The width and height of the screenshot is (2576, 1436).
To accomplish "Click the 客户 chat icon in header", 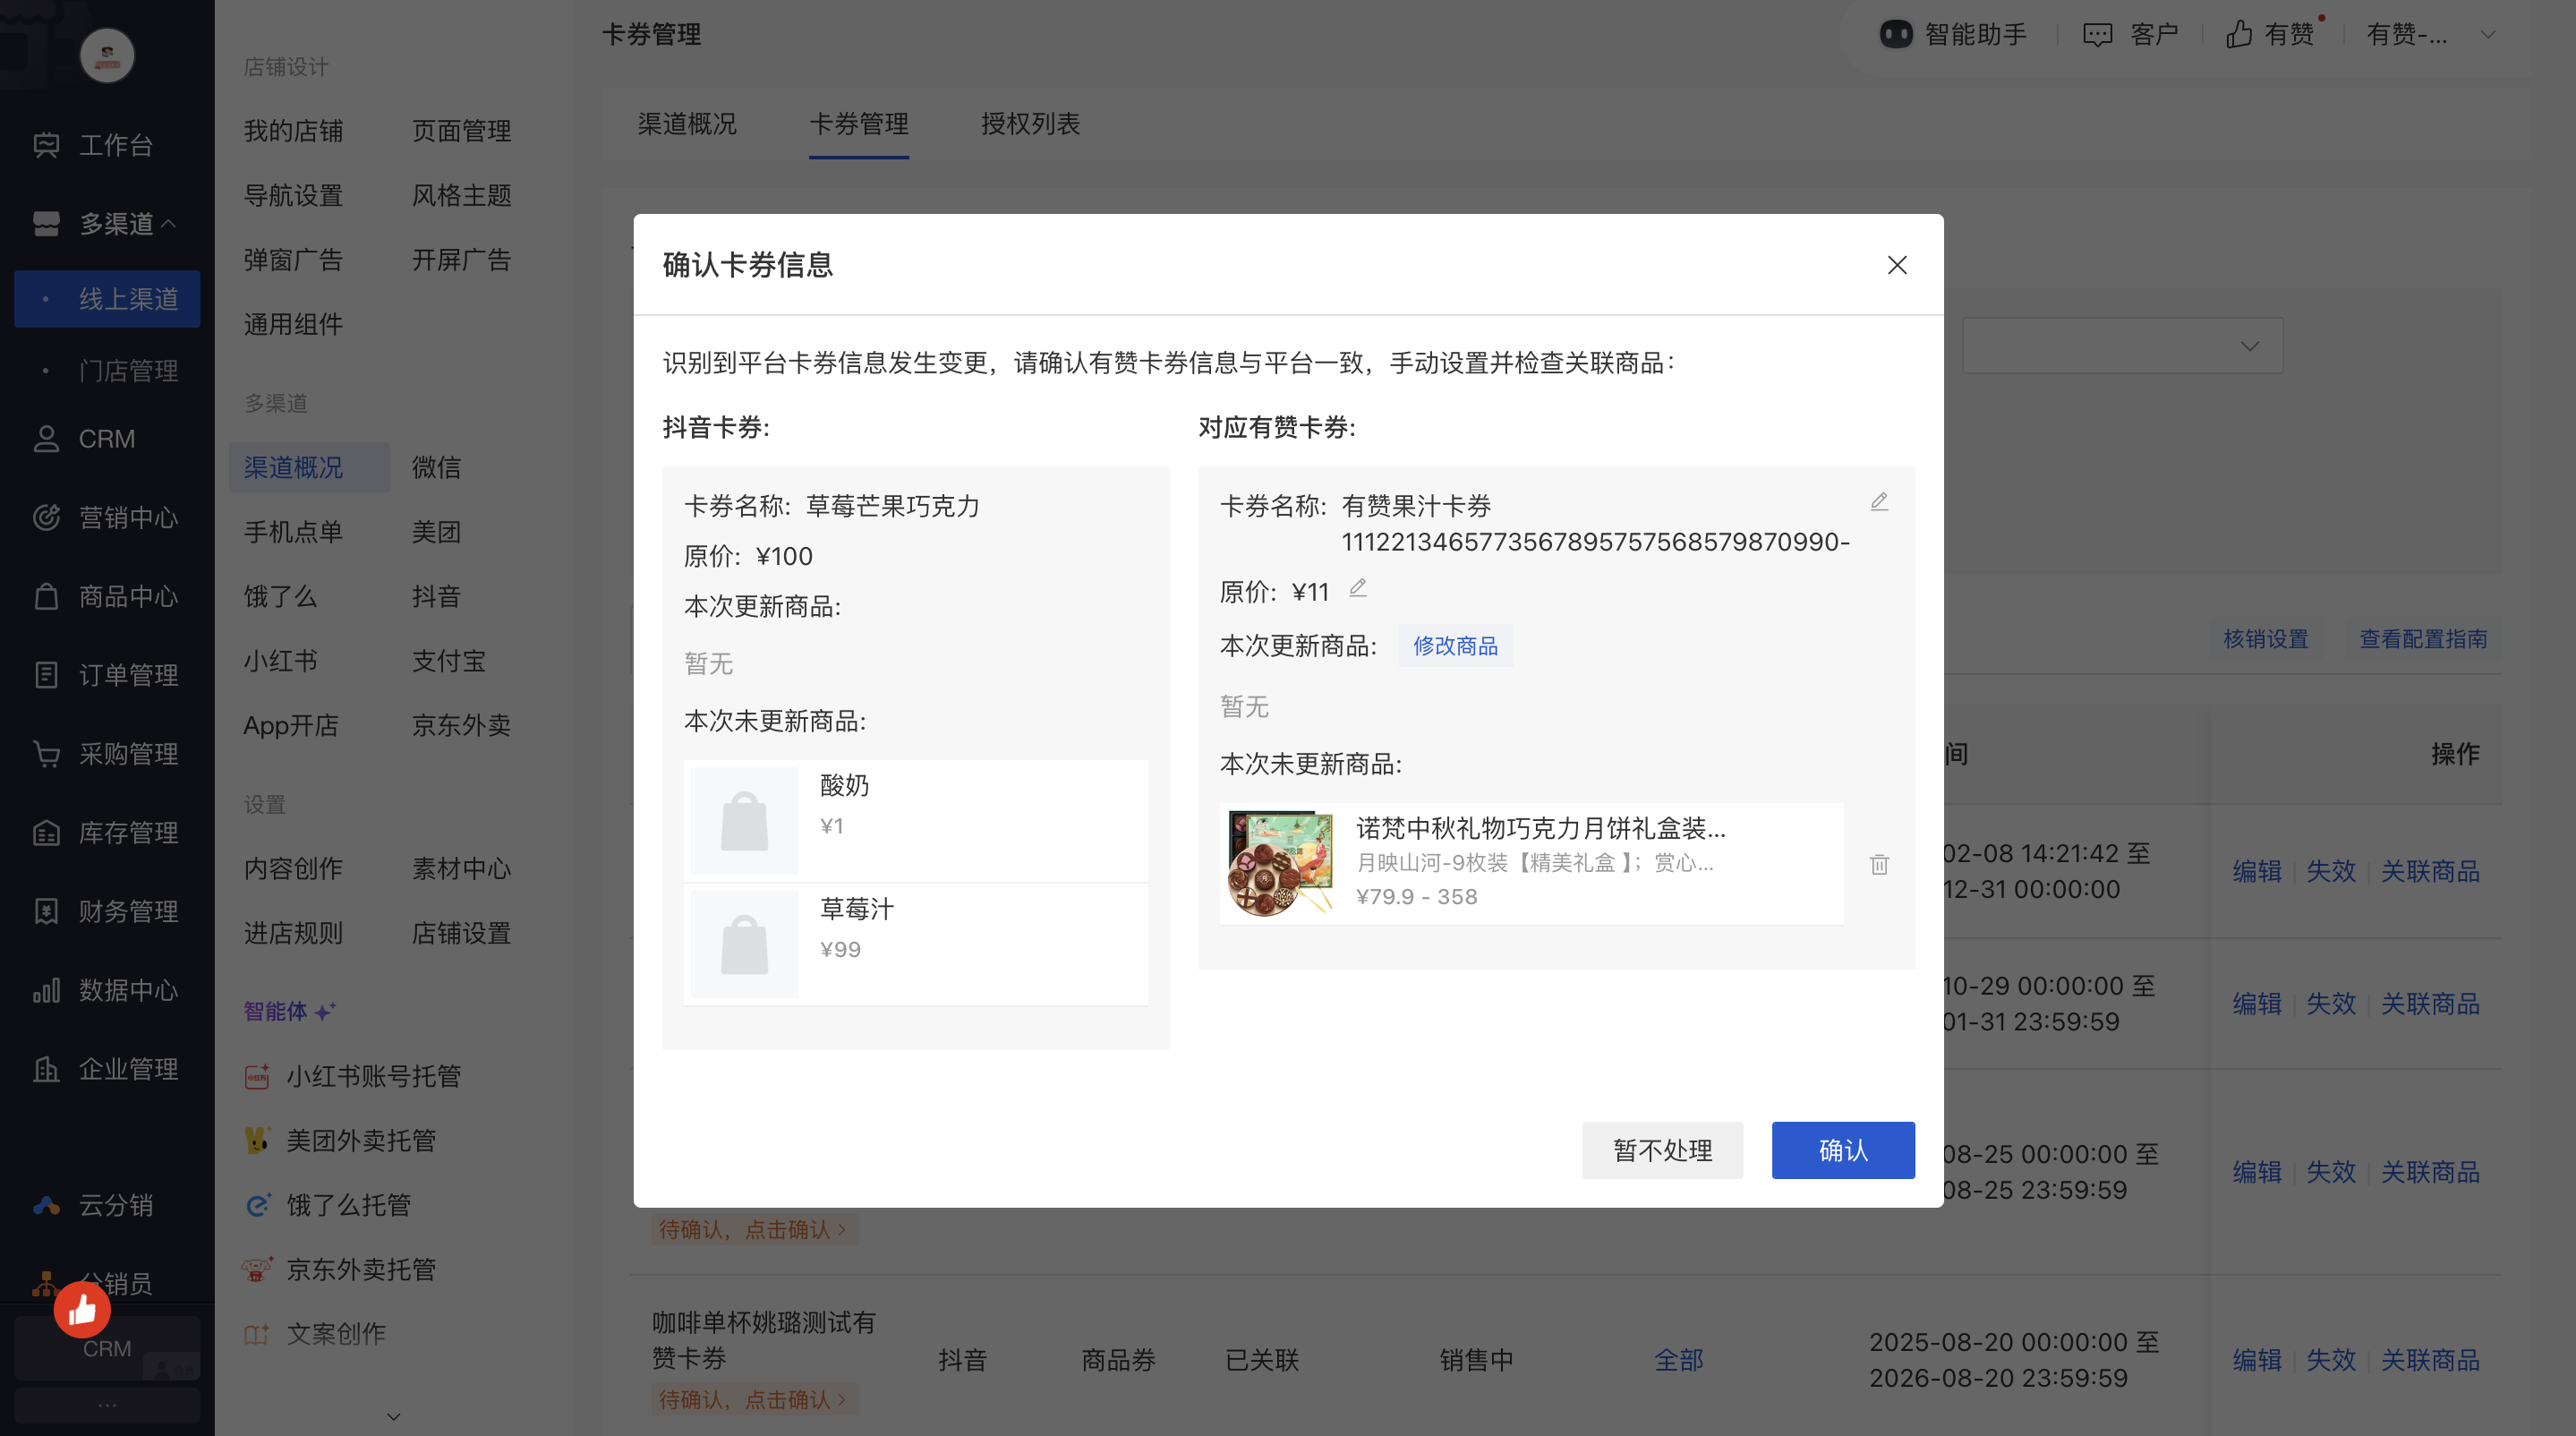I will [2097, 35].
